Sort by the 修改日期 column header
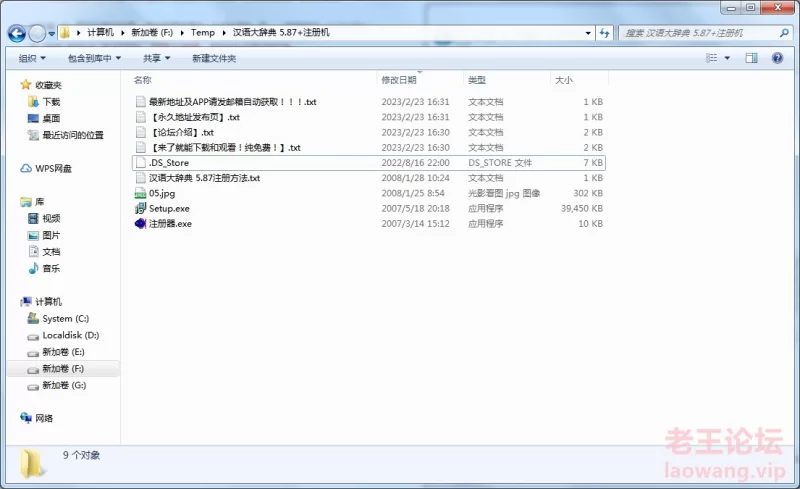800x489 pixels. [x=399, y=80]
